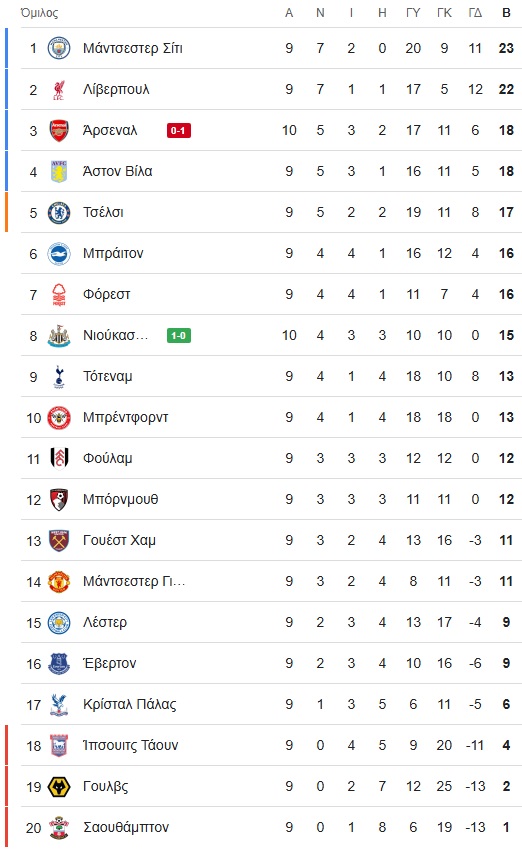The width and height of the screenshot is (522, 857).
Task: Click the Leicester club crest icon
Action: click(59, 623)
